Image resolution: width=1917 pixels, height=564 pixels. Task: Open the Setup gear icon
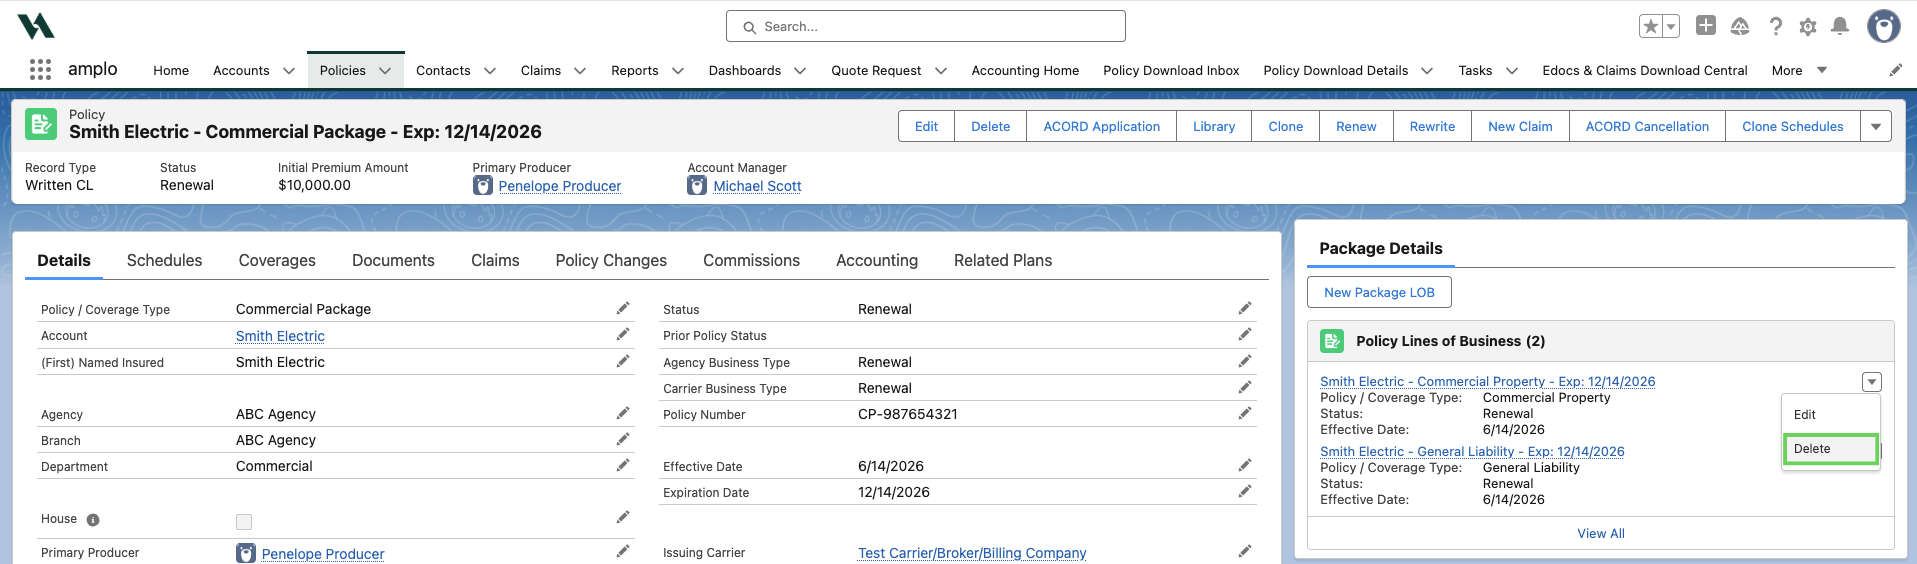pyautogui.click(x=1808, y=27)
